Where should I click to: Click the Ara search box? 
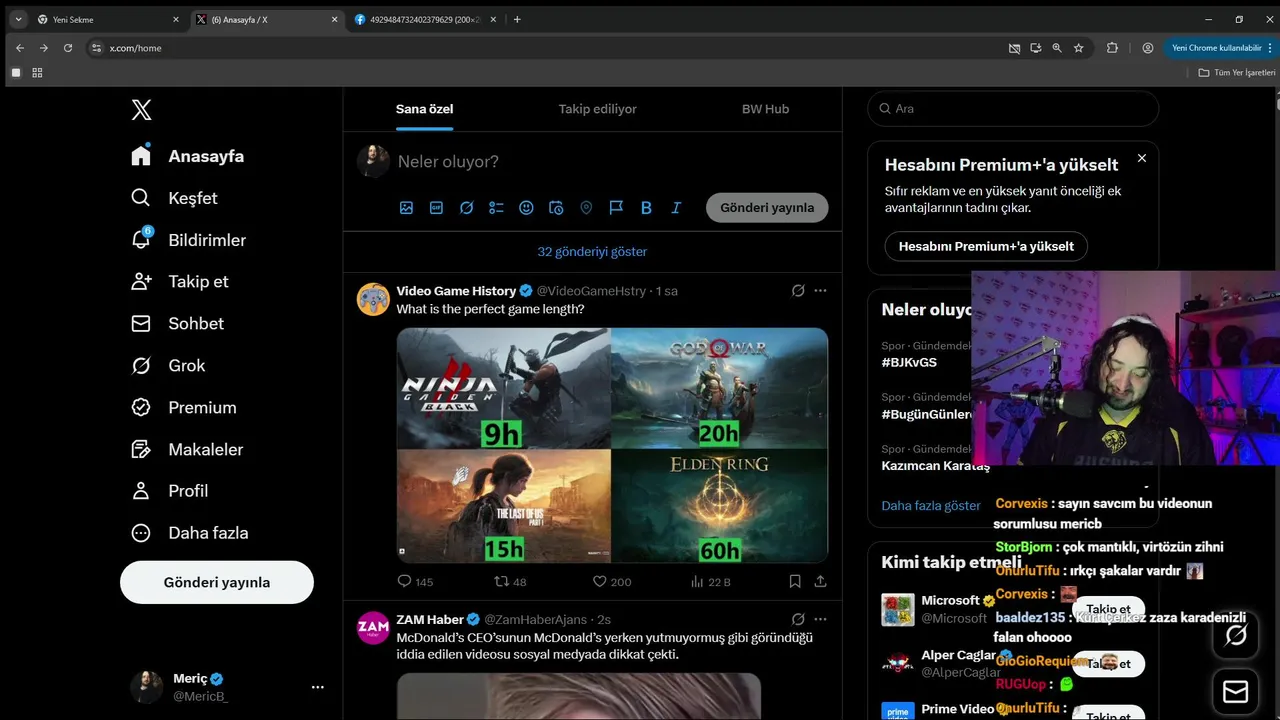point(1013,109)
